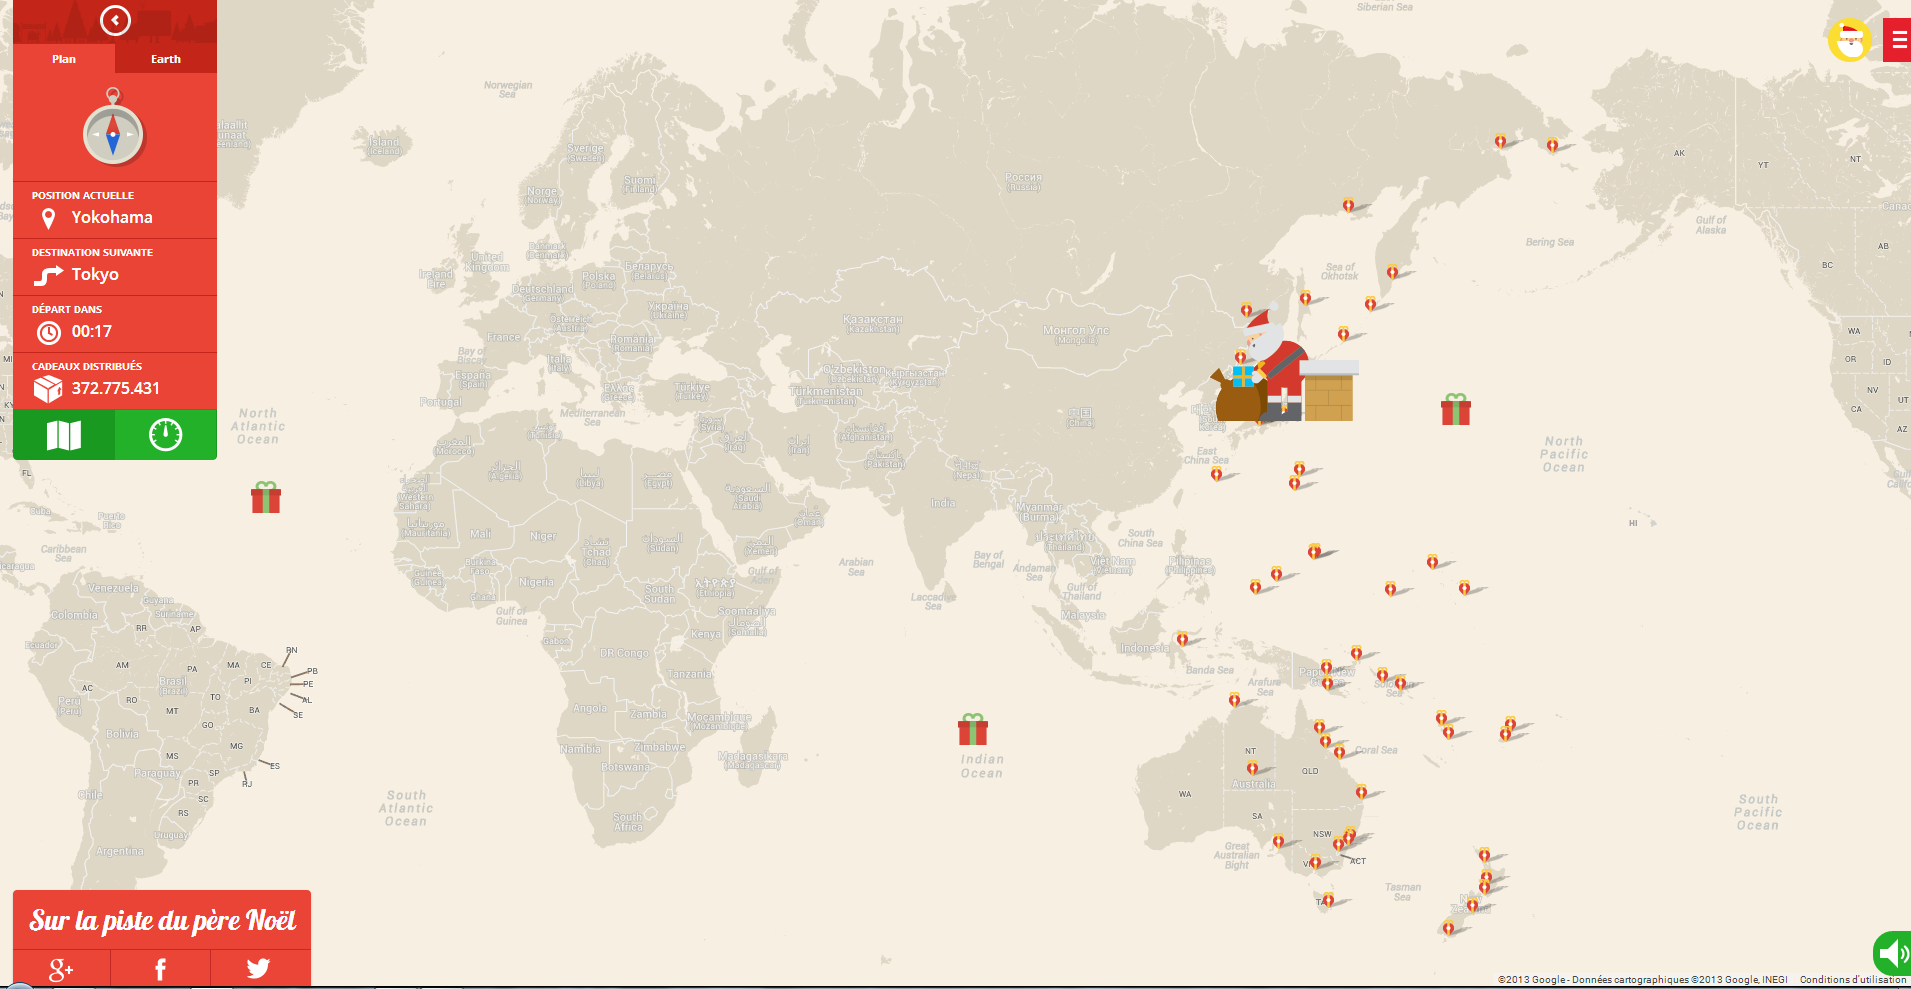Click the Yokohama current position
The width and height of the screenshot is (1911, 989).
(111, 217)
